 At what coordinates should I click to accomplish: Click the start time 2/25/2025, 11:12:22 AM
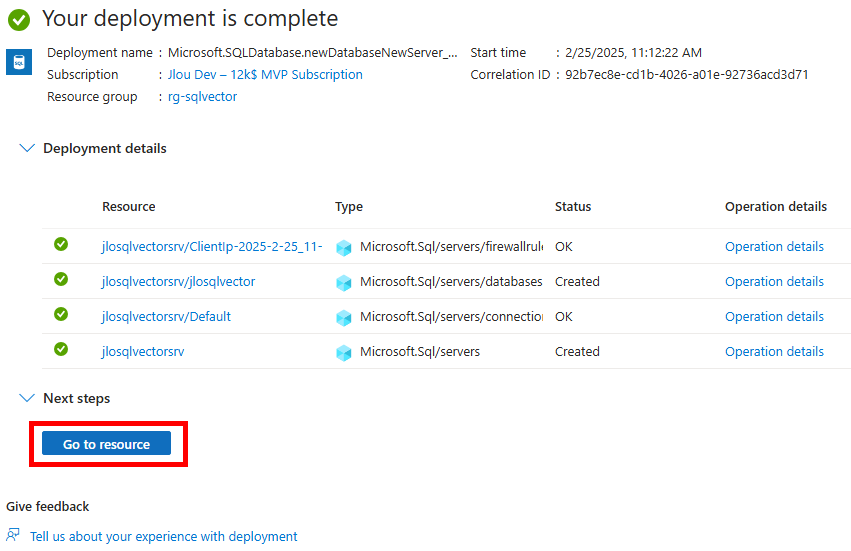(633, 53)
